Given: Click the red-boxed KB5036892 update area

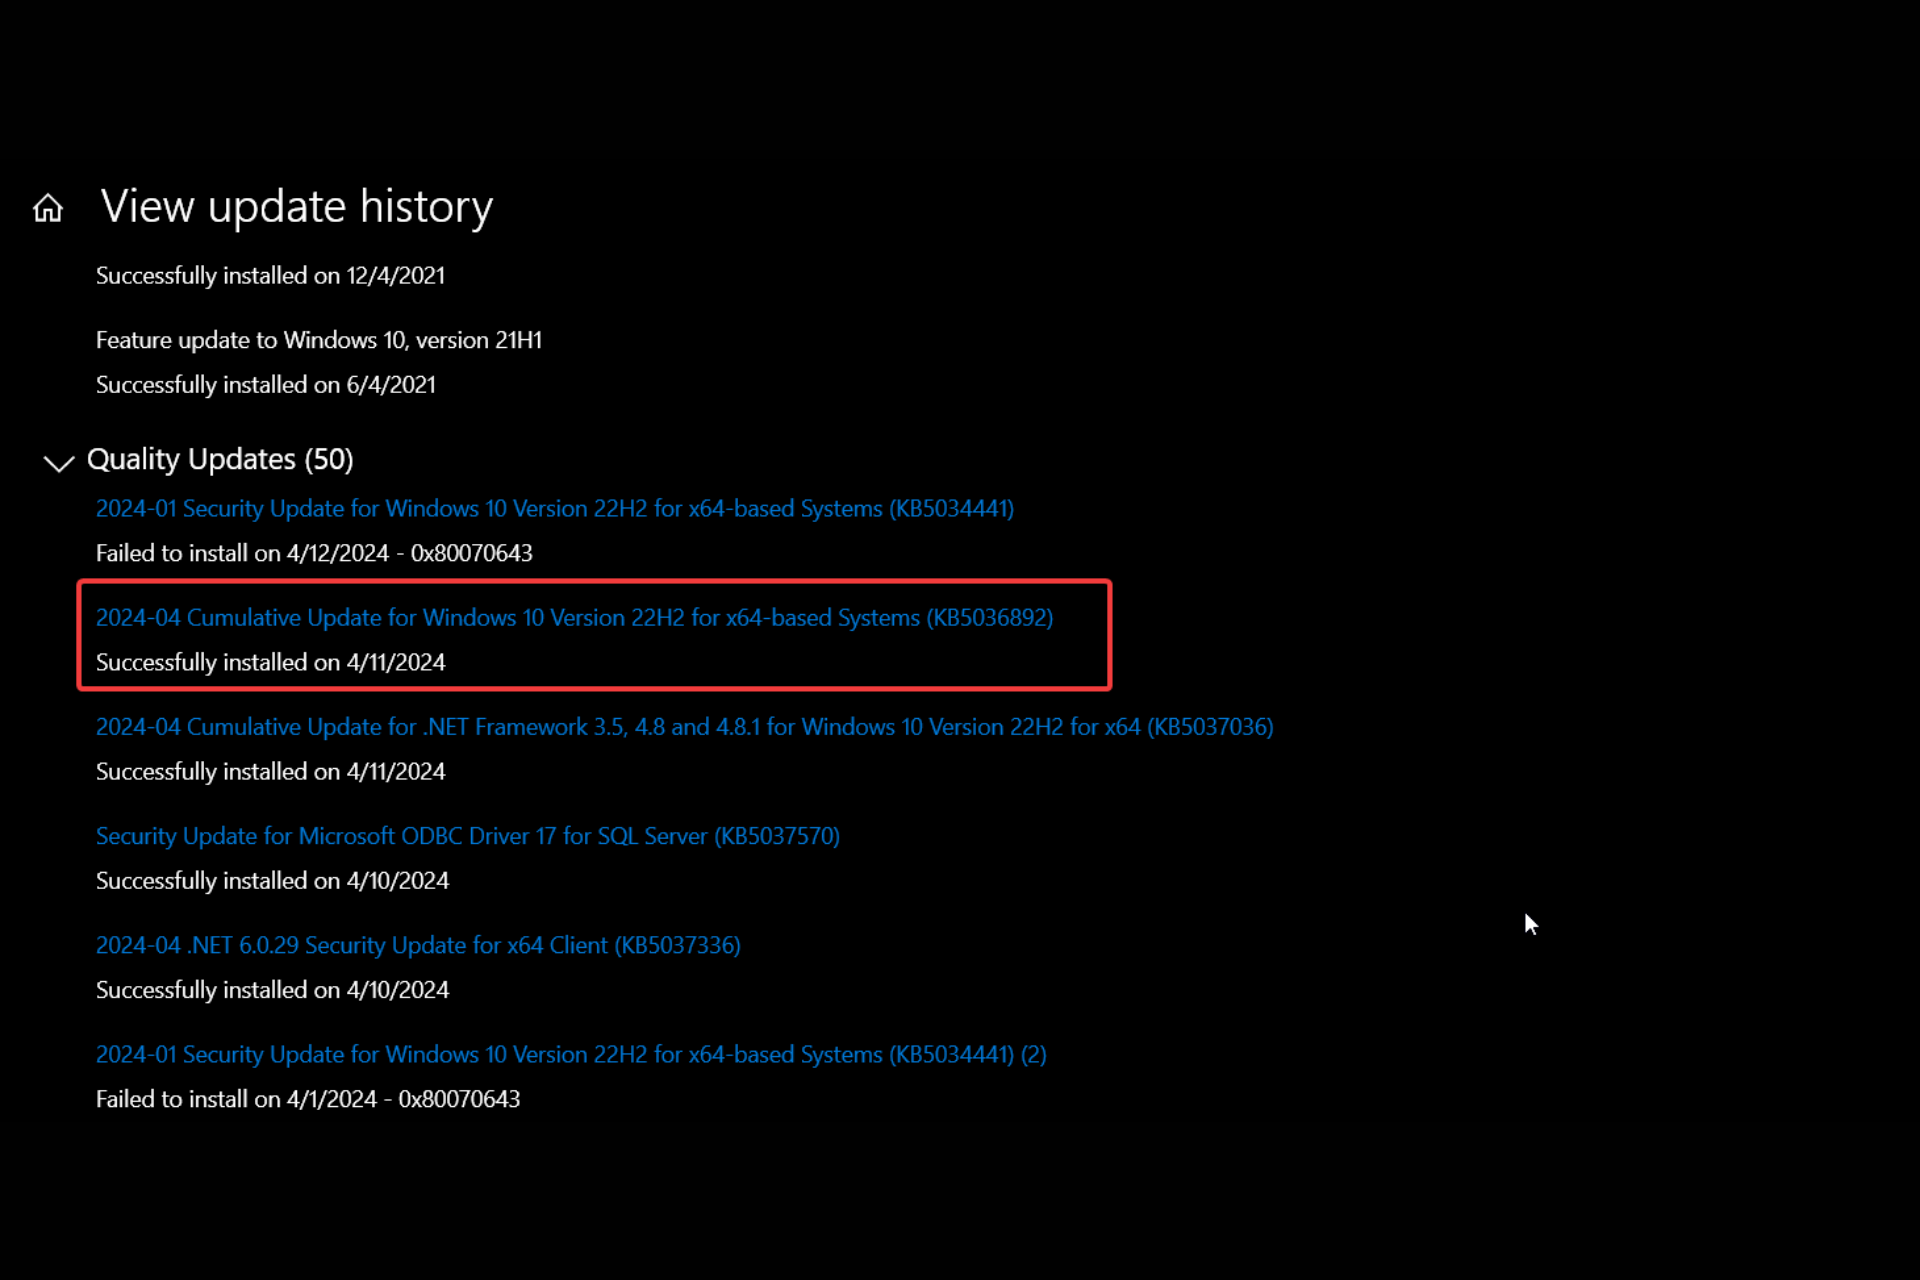Looking at the screenshot, I should tap(594, 635).
